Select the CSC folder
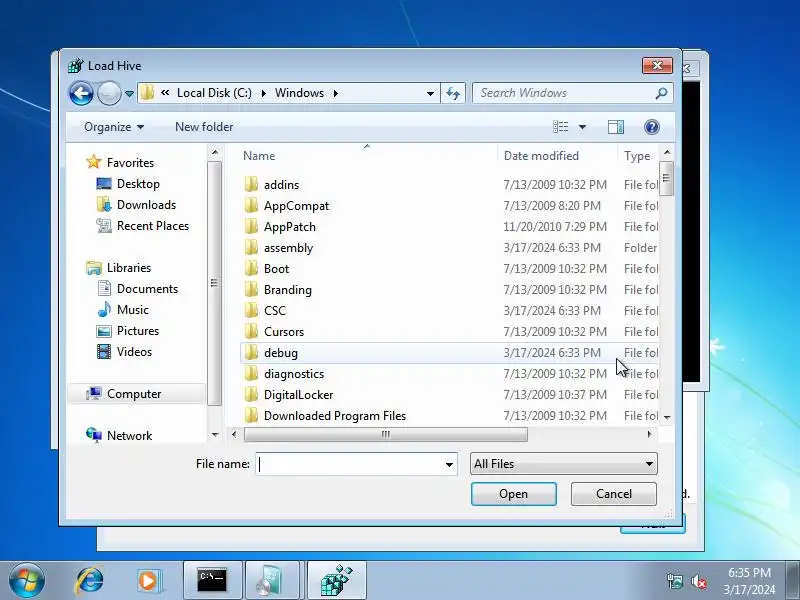The height and width of the screenshot is (600, 800). [x=275, y=311]
